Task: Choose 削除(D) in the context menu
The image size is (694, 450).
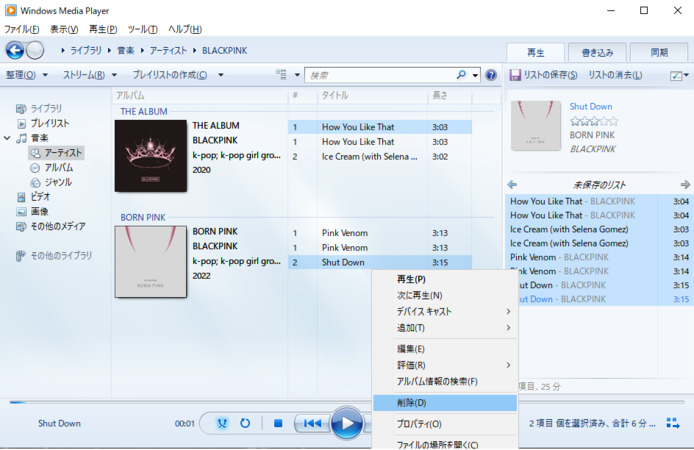Action: (x=445, y=403)
